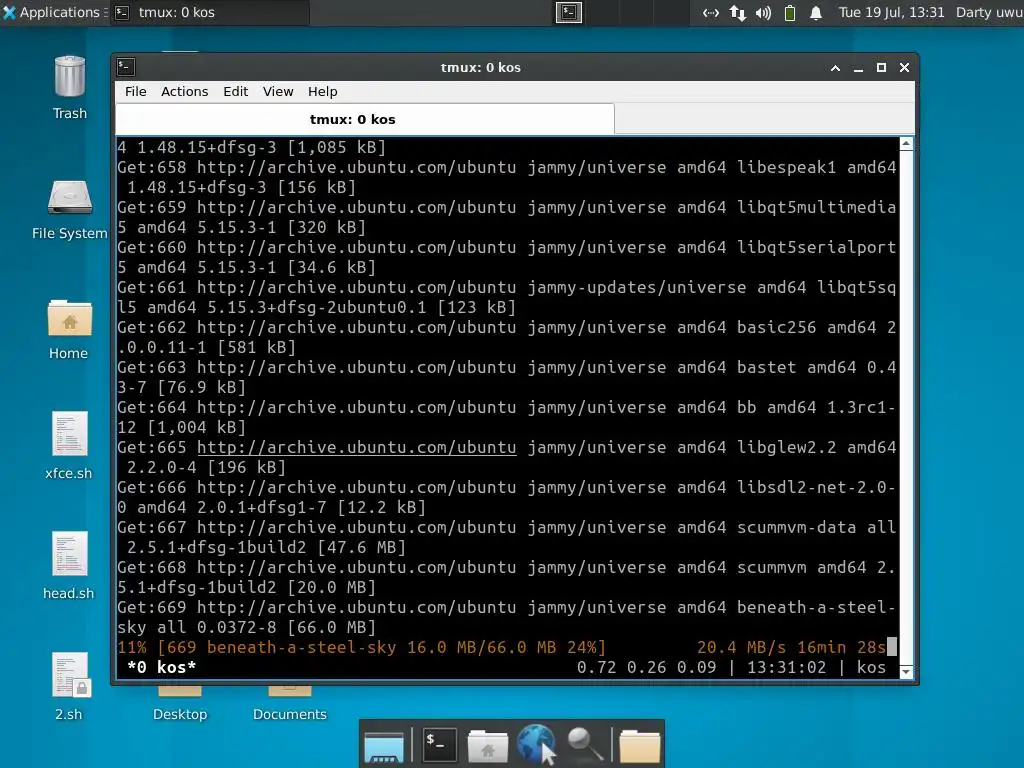Click the terminal scrollbar up arrow
The image size is (1024, 768).
coord(906,144)
